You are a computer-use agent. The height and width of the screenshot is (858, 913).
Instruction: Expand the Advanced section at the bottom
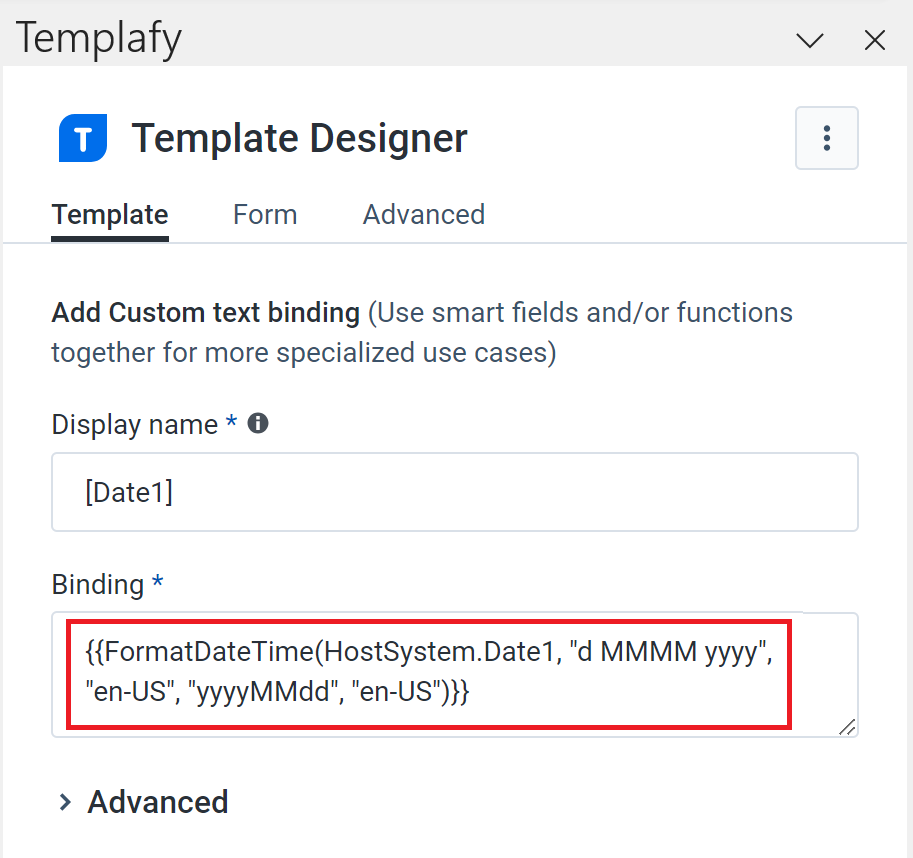(157, 801)
